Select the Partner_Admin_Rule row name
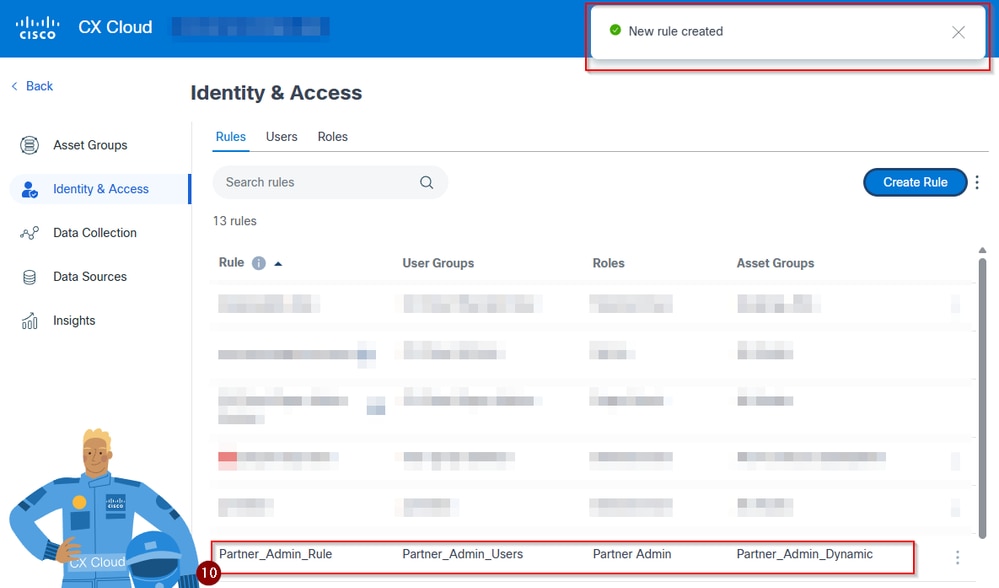The width and height of the screenshot is (999, 588). pyautogui.click(x=275, y=554)
